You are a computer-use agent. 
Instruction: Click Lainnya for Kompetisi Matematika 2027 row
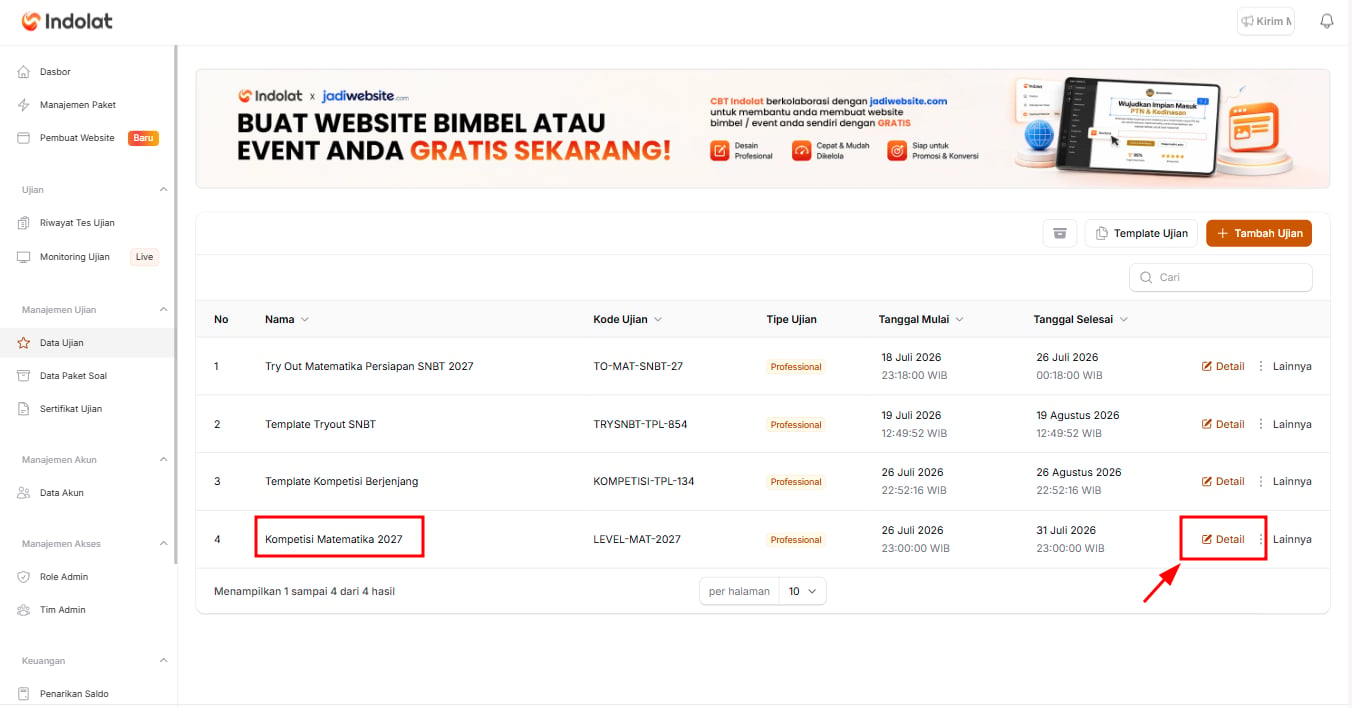coord(1292,539)
